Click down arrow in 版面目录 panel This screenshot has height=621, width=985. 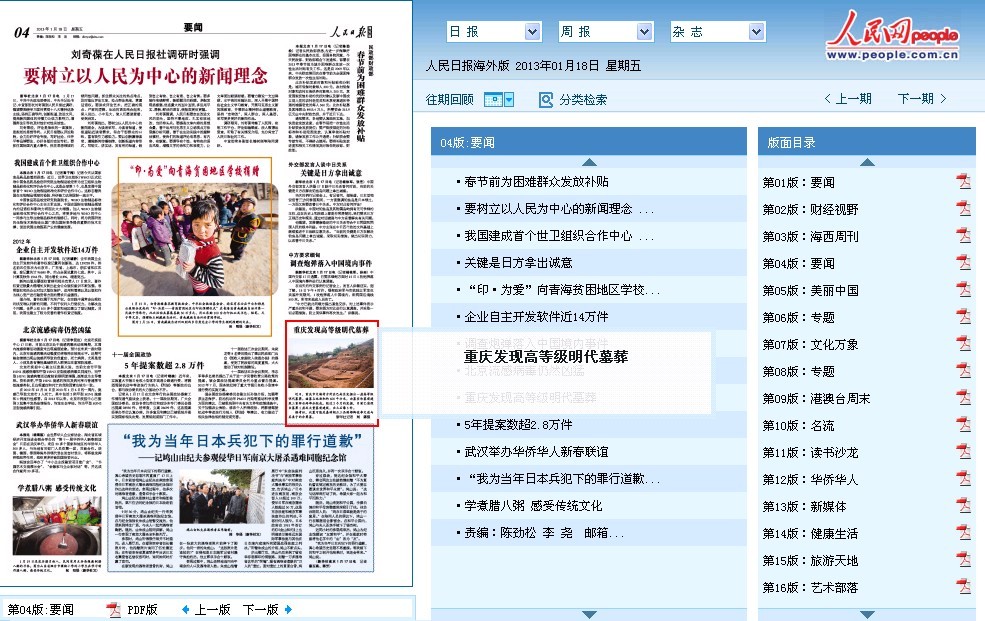(x=867, y=614)
